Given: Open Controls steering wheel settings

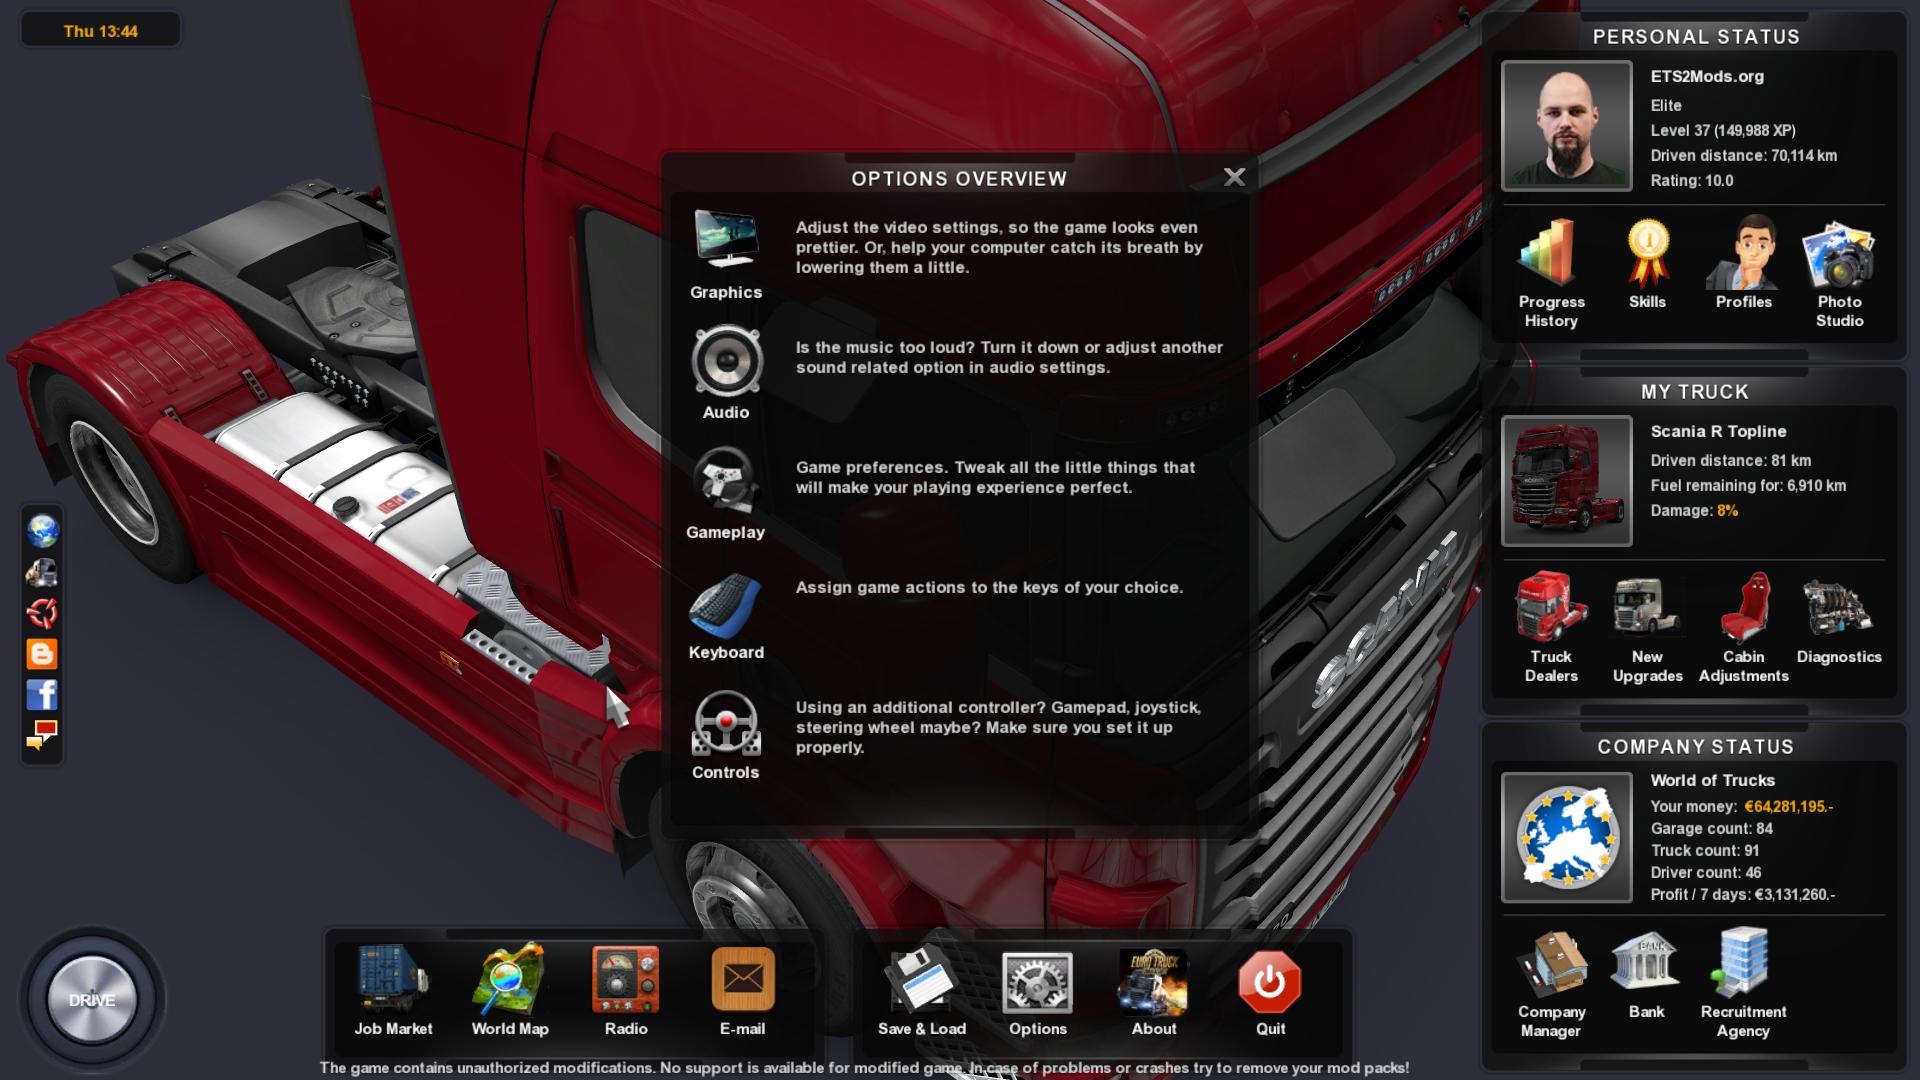Looking at the screenshot, I should point(726,723).
